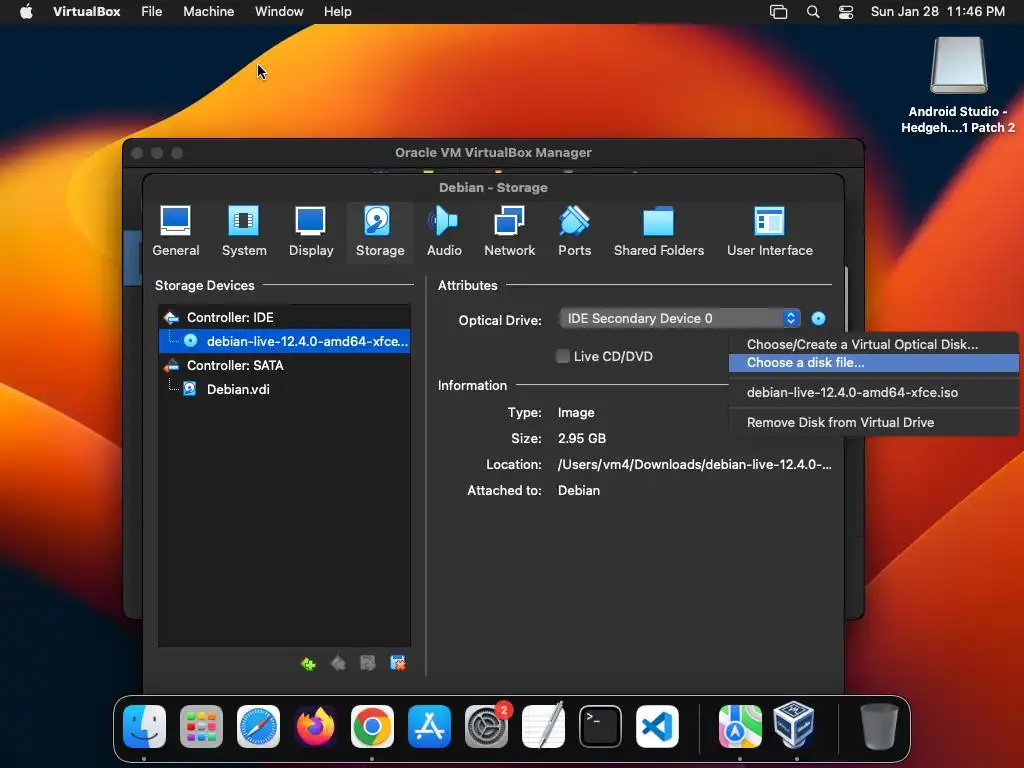
Task: Click the Location path value
Action: pyautogui.click(x=694, y=464)
